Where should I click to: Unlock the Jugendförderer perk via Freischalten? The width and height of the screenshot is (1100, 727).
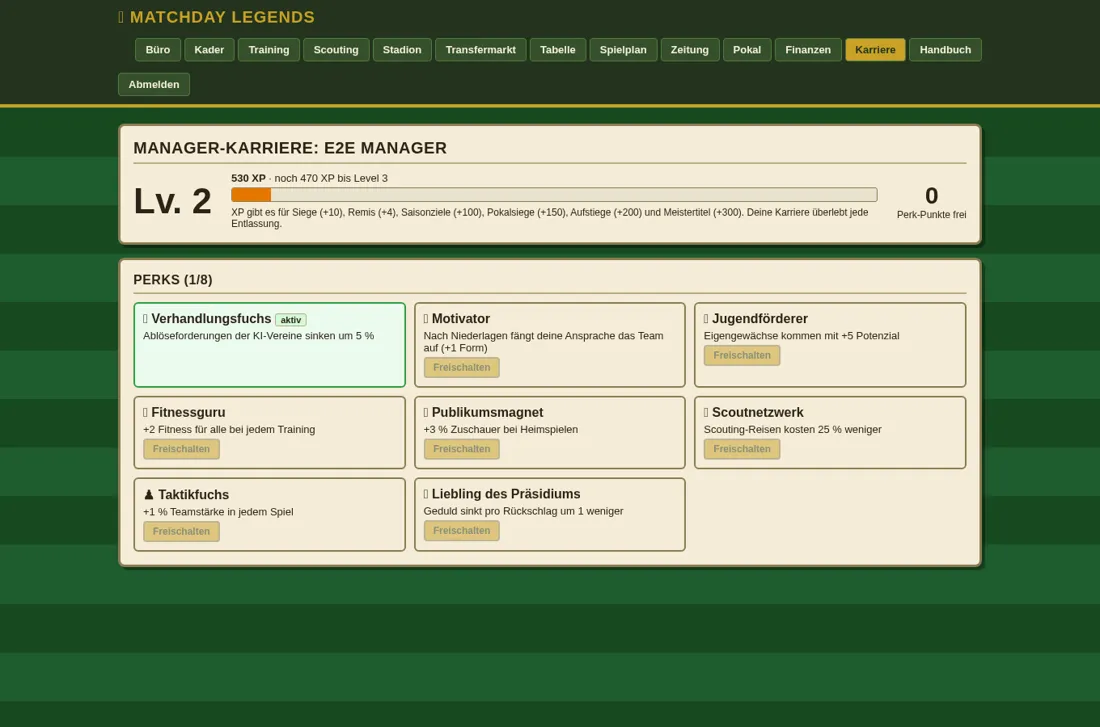click(x=742, y=355)
